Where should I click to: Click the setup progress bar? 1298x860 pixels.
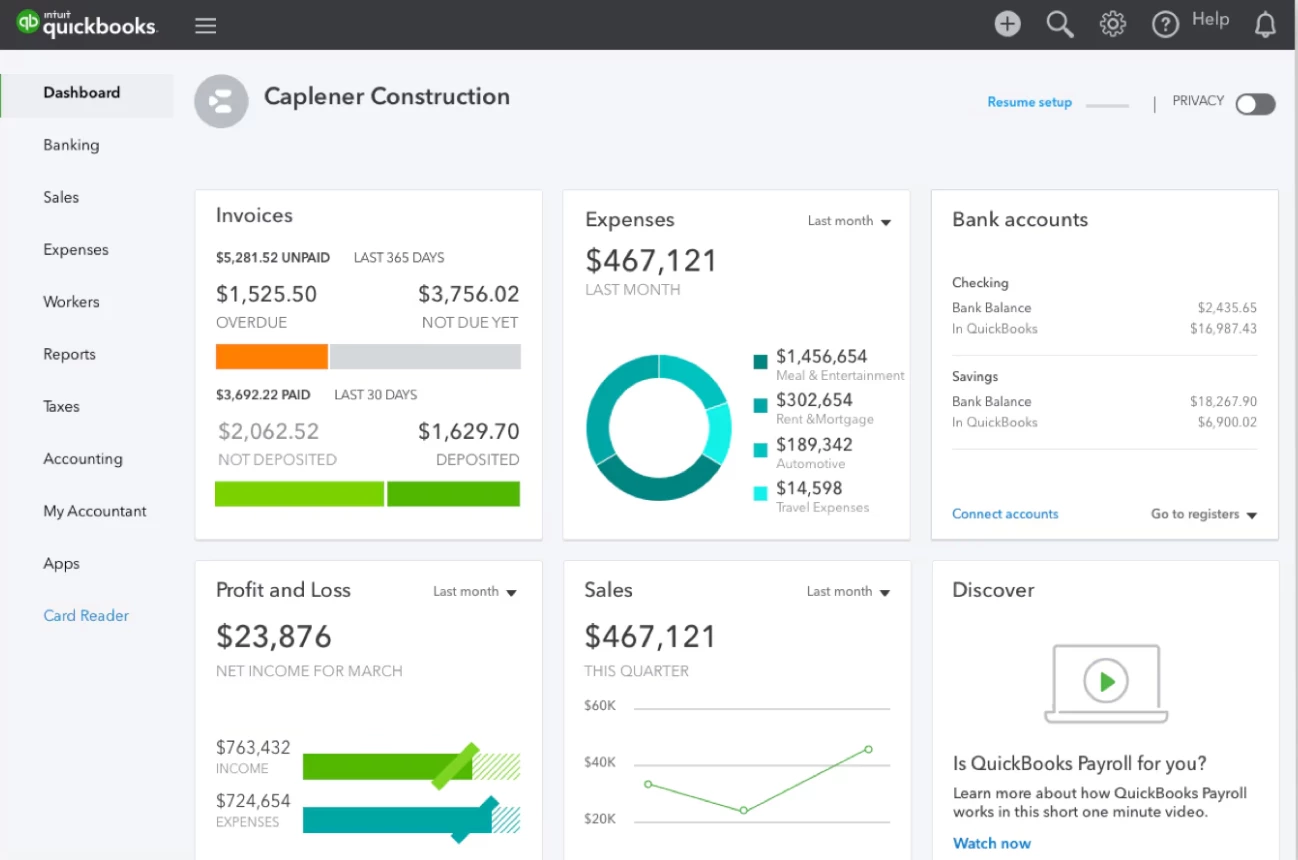point(1107,105)
